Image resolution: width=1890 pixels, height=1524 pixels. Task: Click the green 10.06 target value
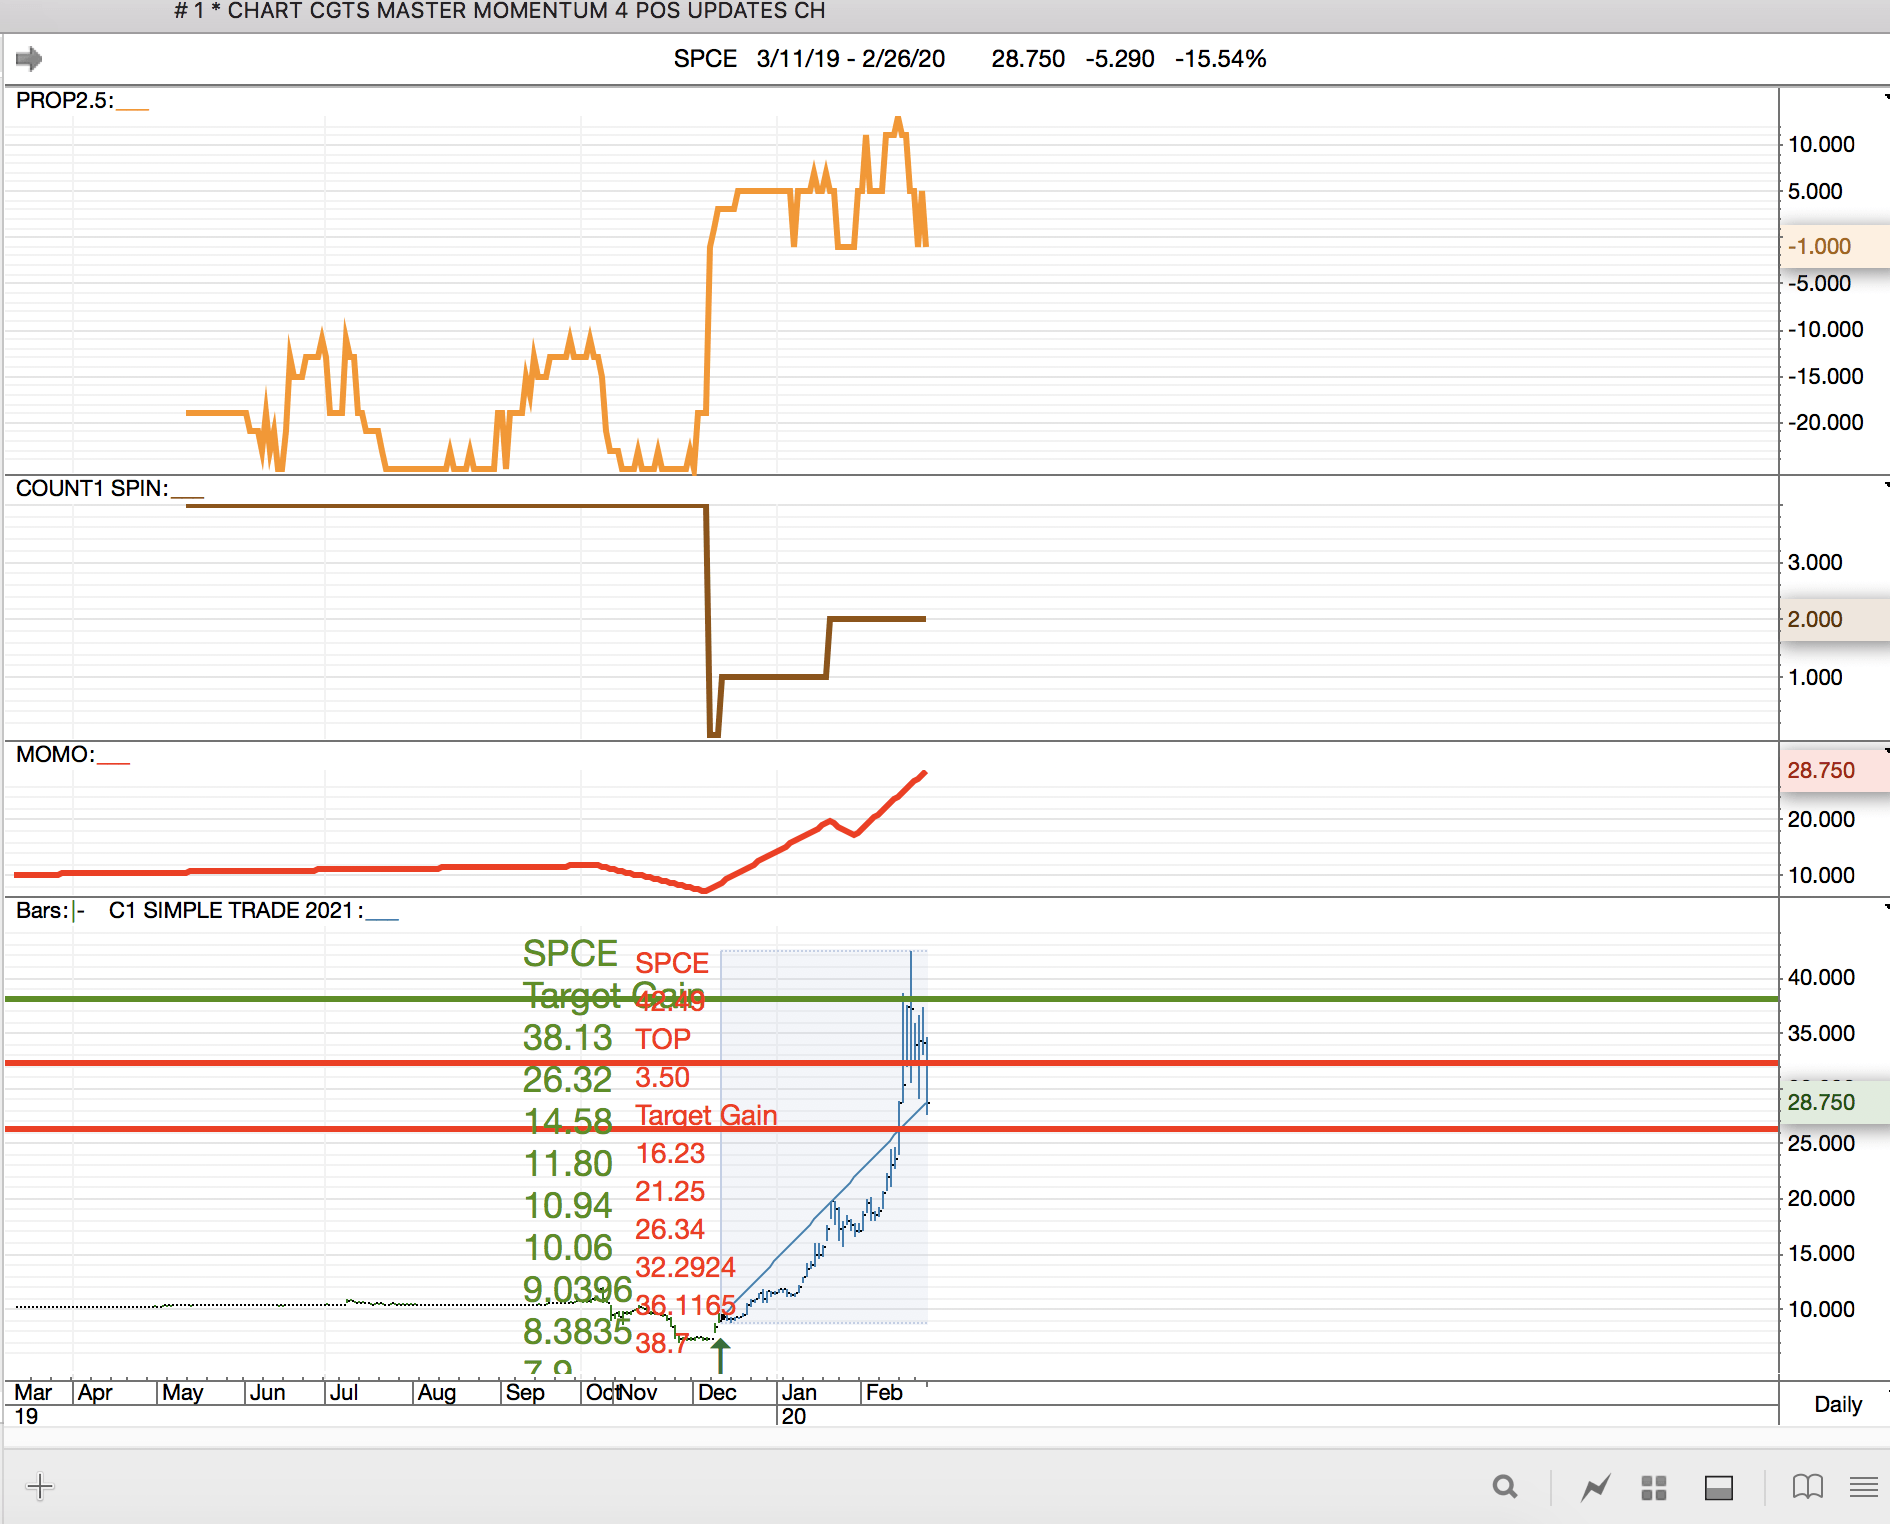tap(568, 1247)
